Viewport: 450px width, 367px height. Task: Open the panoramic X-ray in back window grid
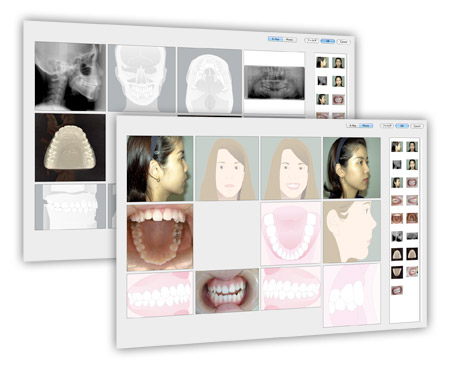pos(274,83)
